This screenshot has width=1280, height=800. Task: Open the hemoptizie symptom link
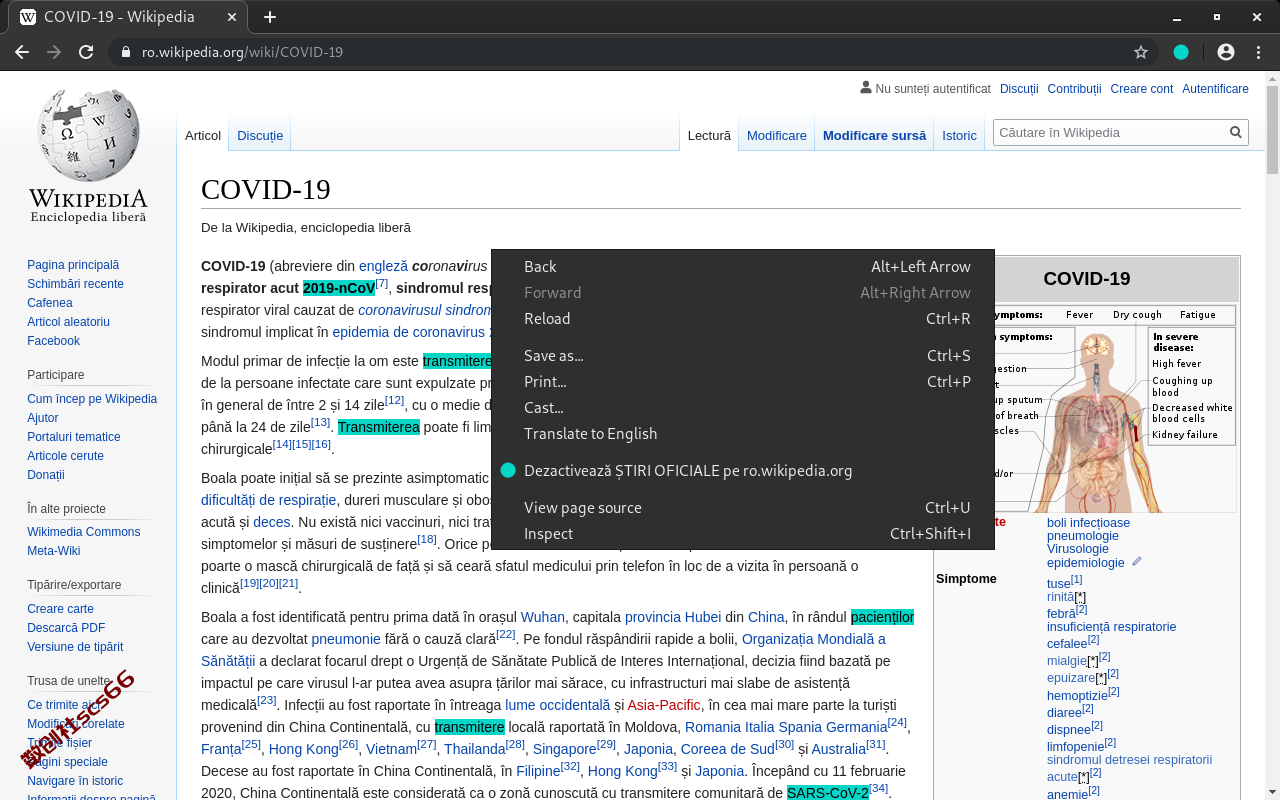(1077, 696)
